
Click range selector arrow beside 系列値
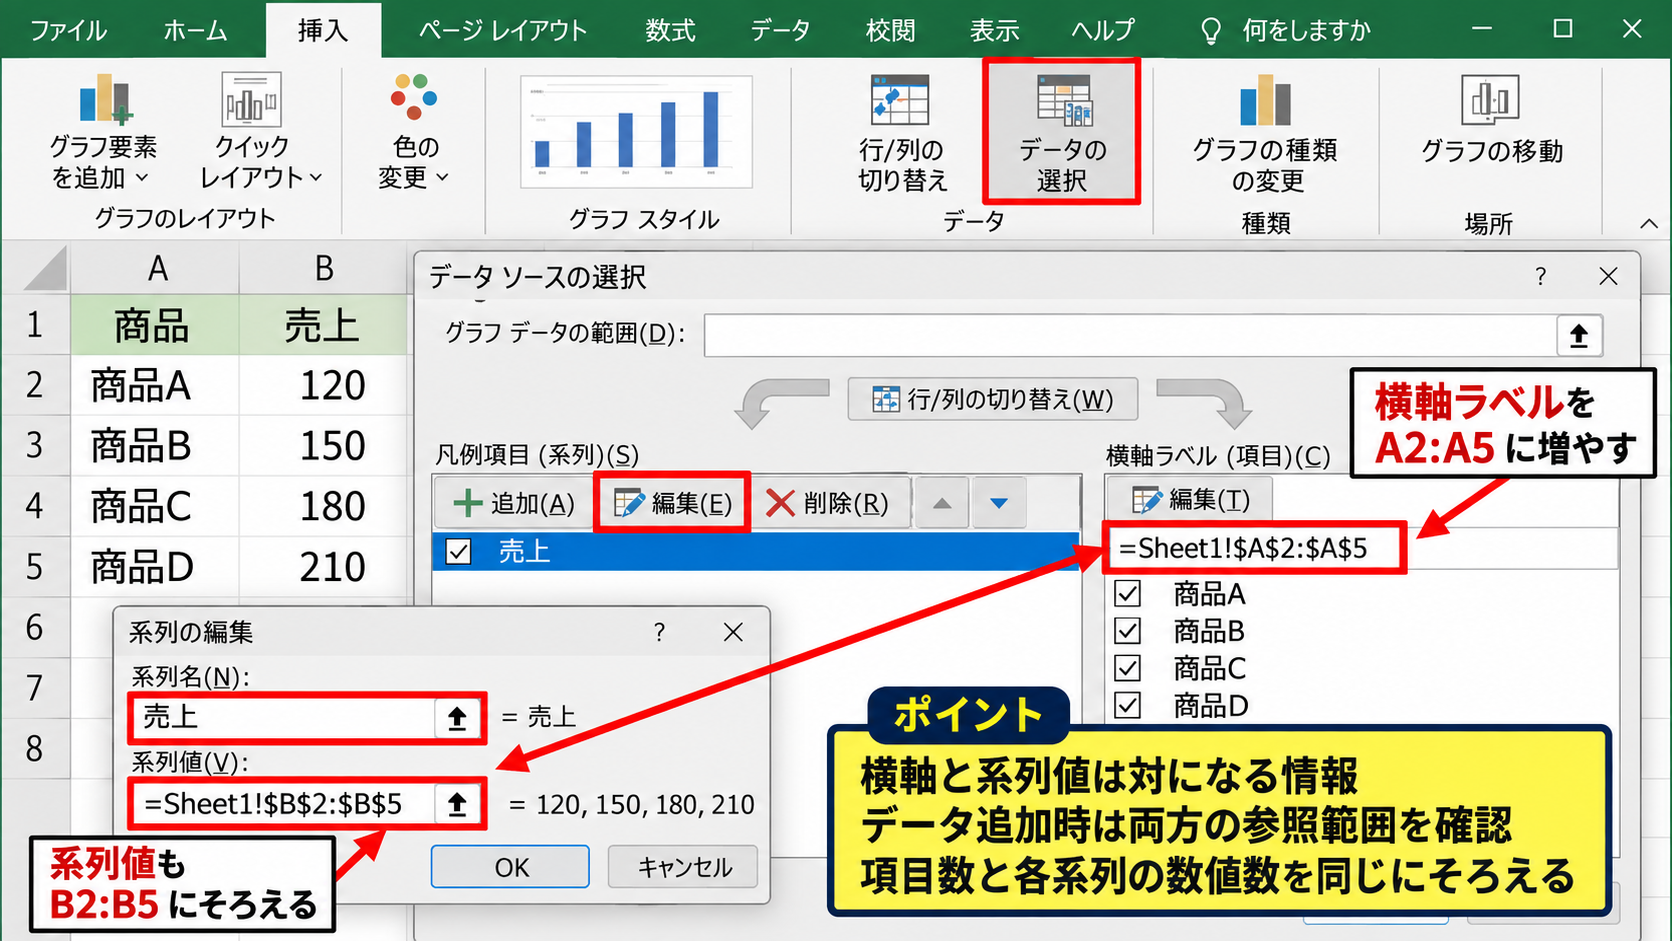(x=458, y=804)
